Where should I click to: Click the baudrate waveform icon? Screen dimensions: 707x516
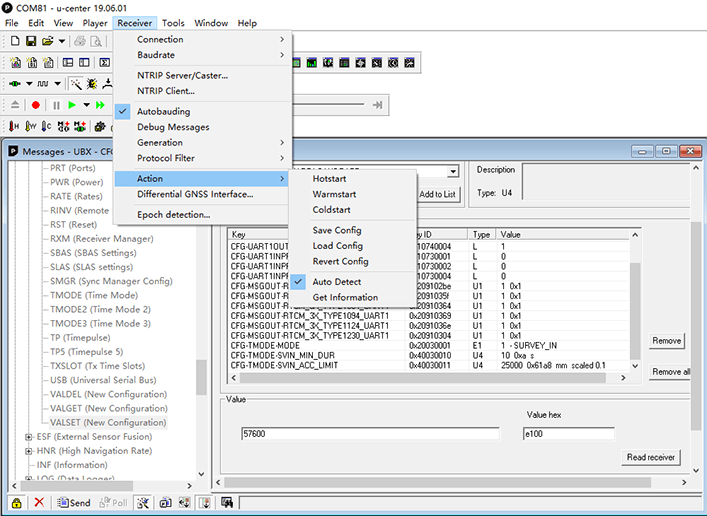tap(43, 83)
